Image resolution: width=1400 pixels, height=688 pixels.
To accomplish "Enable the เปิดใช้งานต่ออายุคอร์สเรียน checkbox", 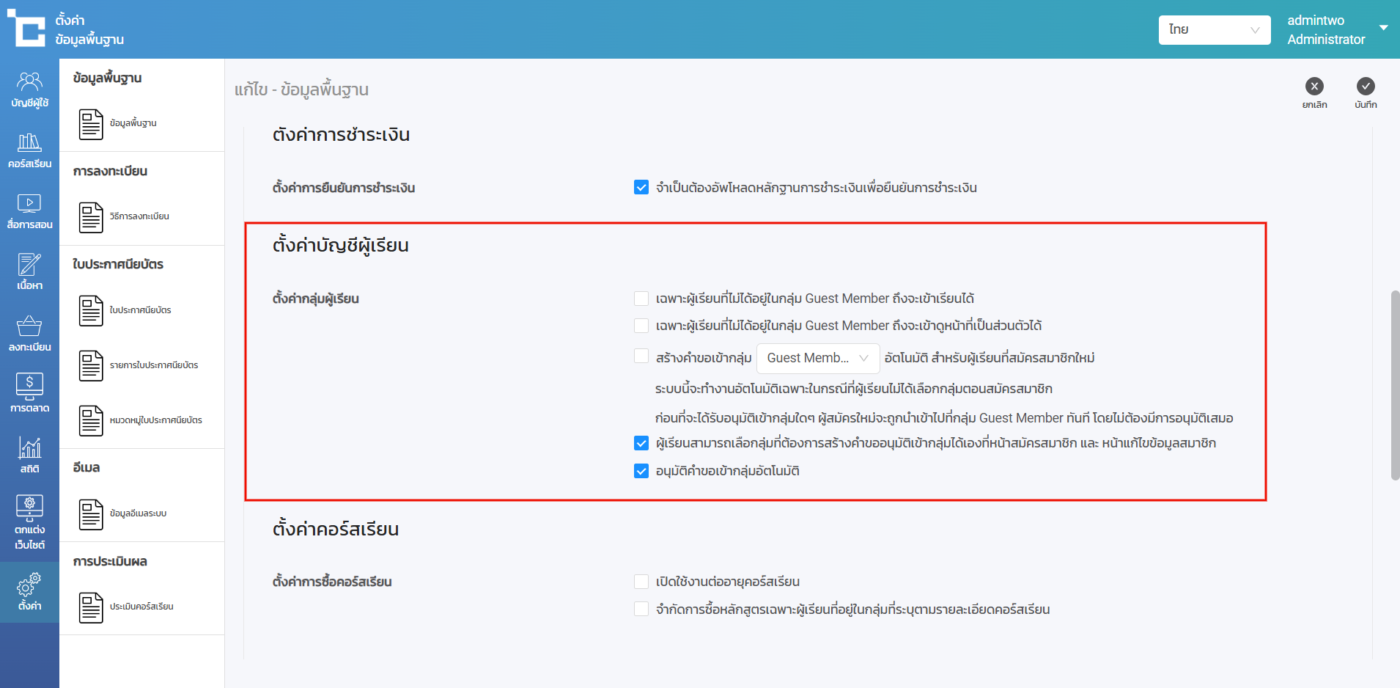I will click(x=642, y=582).
